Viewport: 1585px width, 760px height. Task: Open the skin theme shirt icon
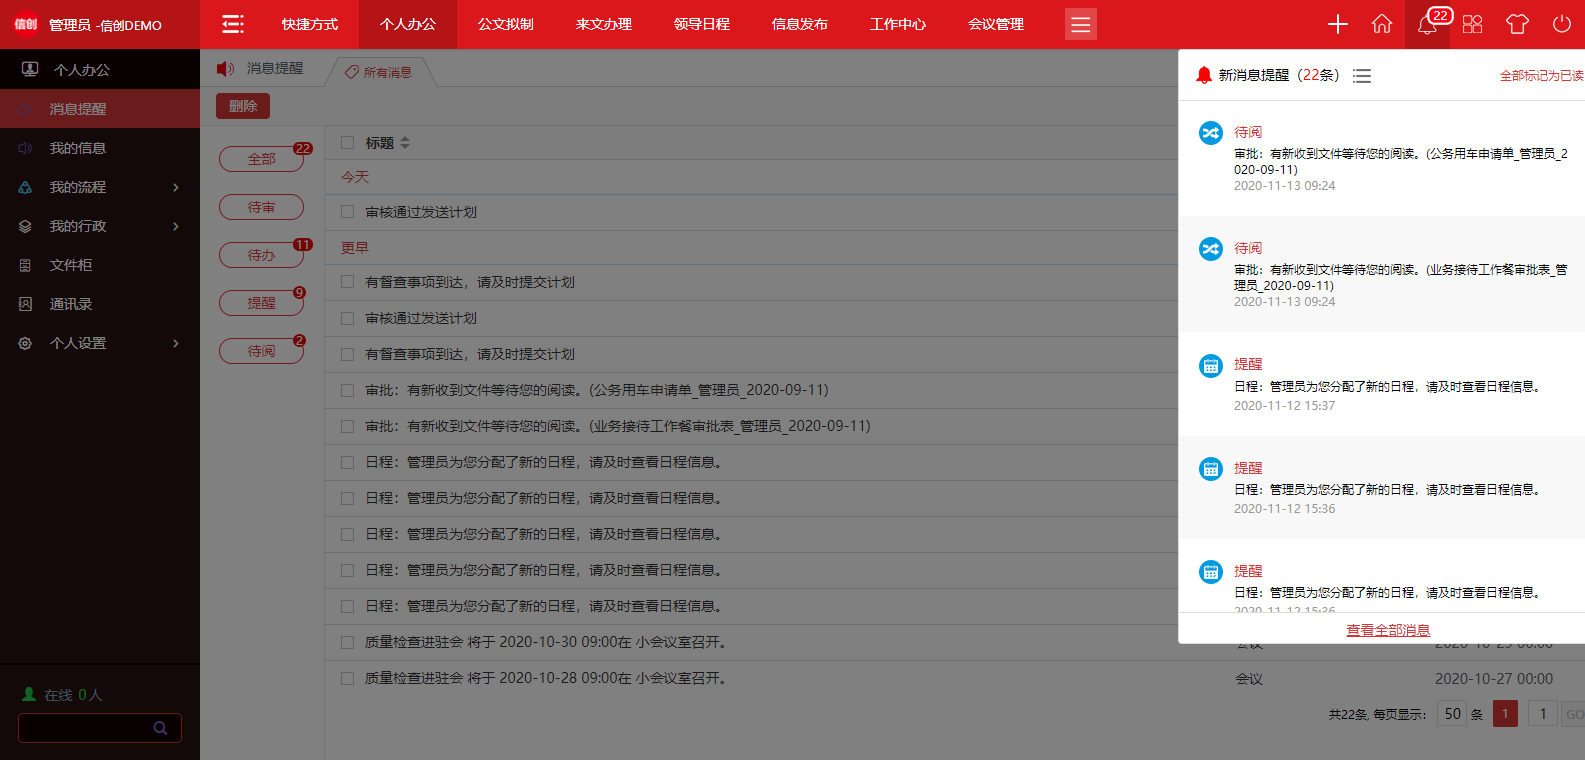point(1517,24)
